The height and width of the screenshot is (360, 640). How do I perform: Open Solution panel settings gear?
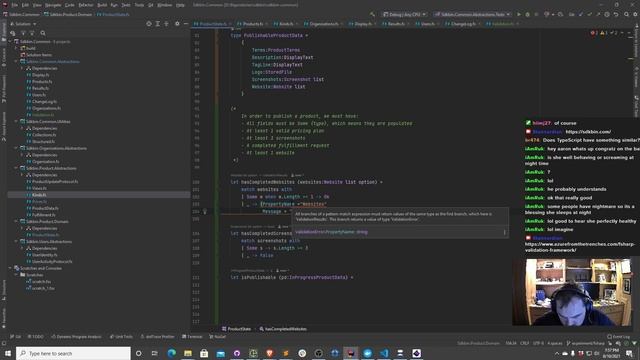(177, 24)
